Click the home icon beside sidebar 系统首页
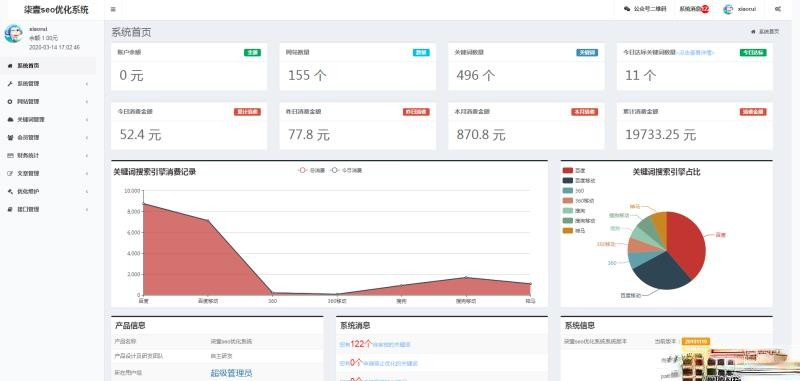800x381 pixels. point(10,66)
